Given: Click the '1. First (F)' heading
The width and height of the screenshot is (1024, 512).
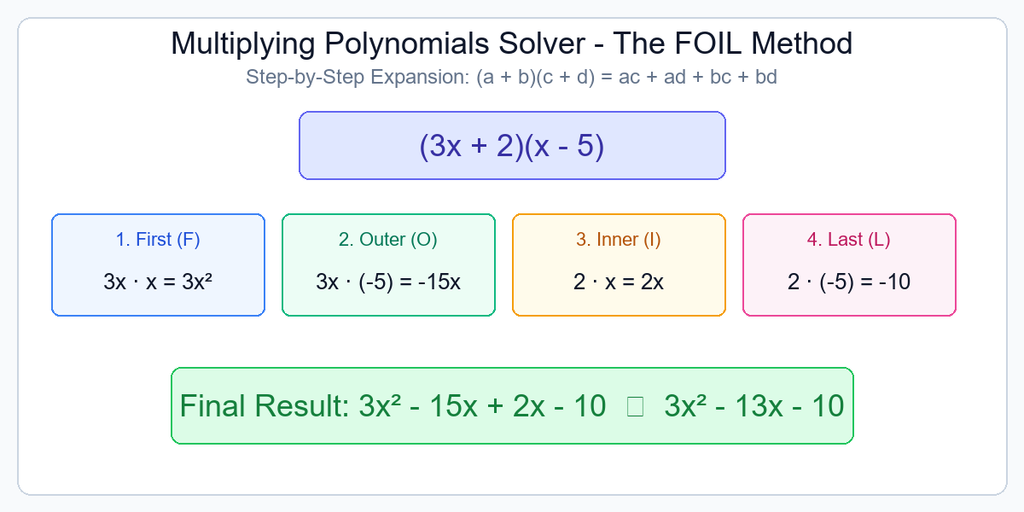Looking at the screenshot, I should 158,240.
